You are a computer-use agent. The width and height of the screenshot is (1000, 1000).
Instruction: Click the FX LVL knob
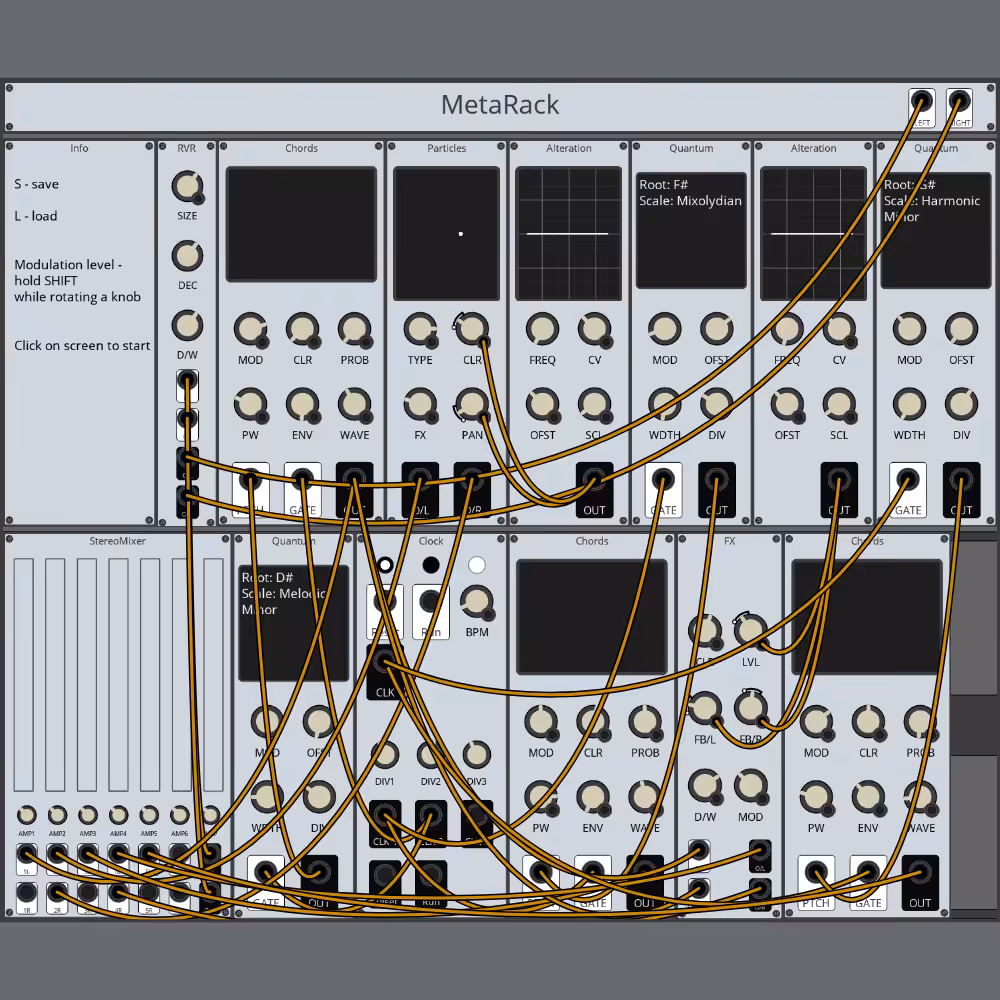(751, 630)
